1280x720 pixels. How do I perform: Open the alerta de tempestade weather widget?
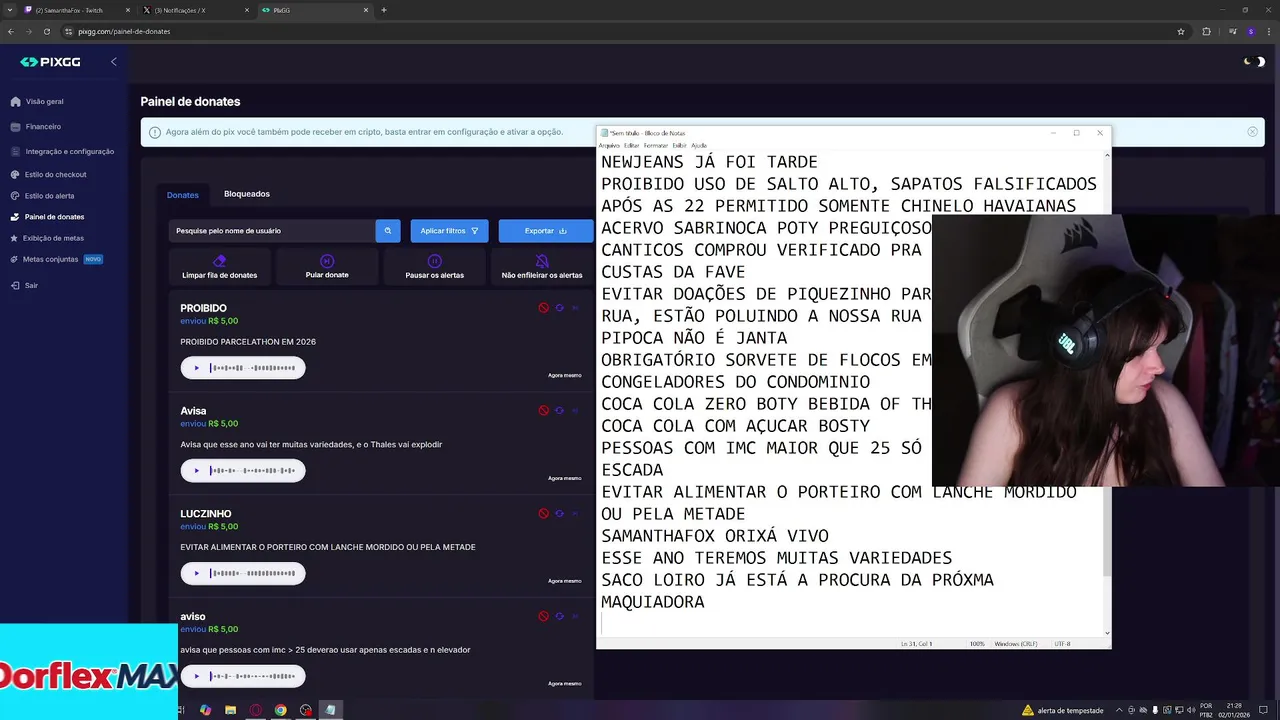1062,710
